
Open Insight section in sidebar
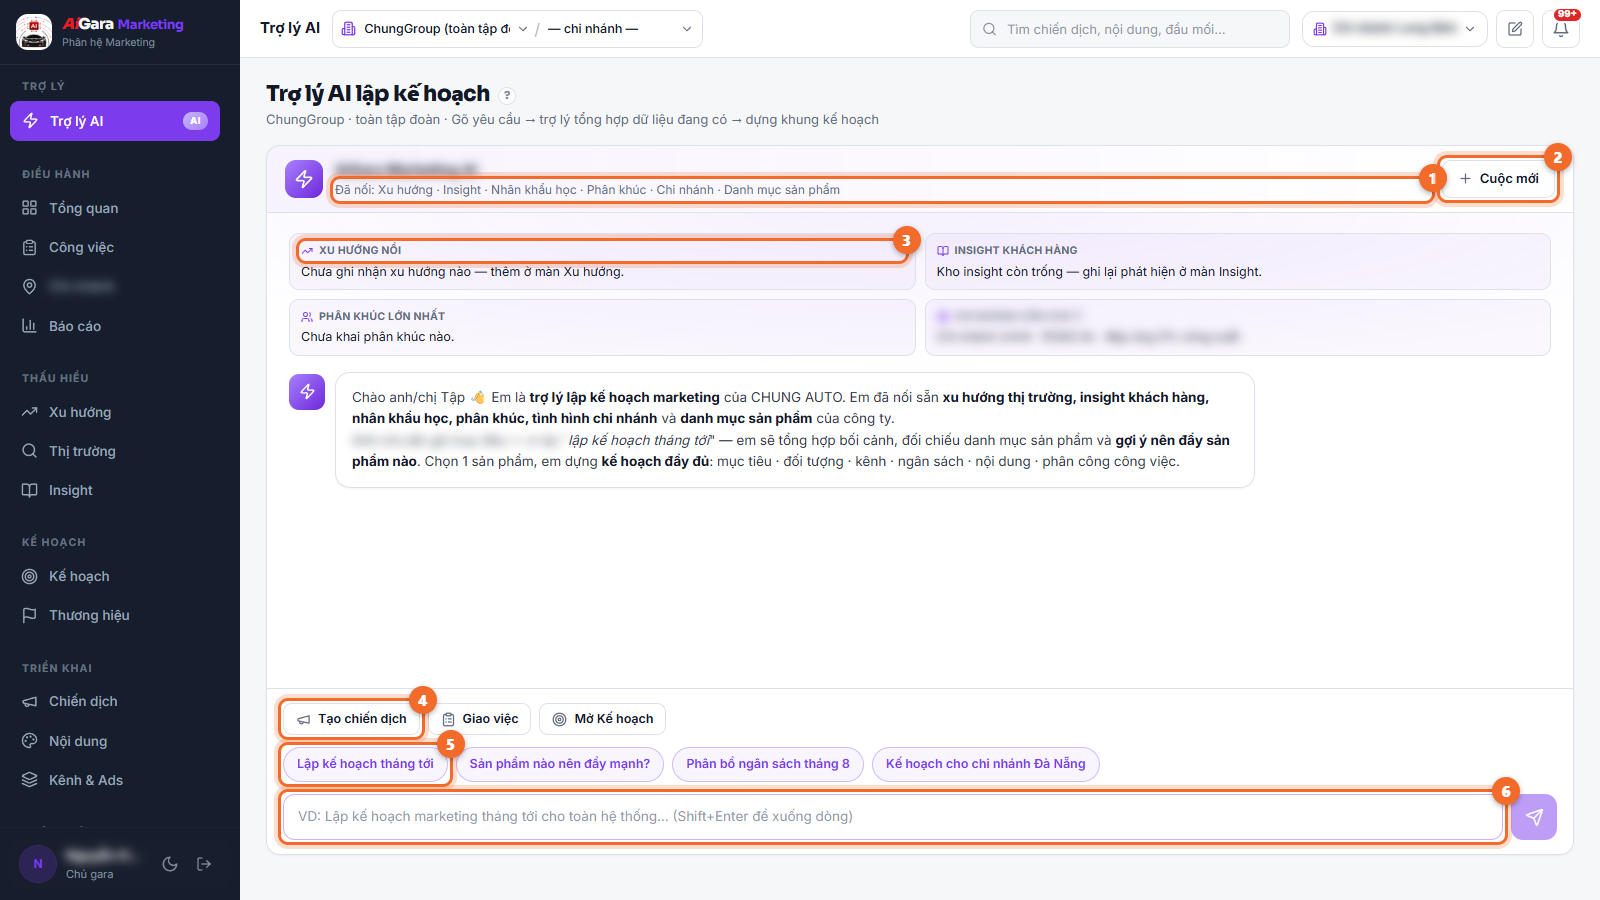[x=115, y=490]
